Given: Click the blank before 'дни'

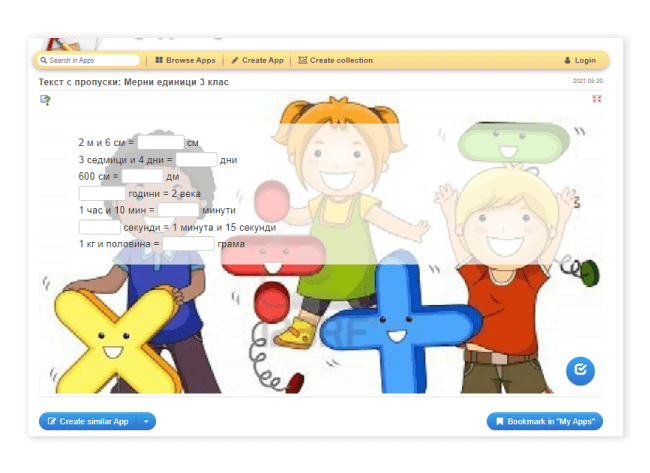Looking at the screenshot, I should pyautogui.click(x=196, y=160).
